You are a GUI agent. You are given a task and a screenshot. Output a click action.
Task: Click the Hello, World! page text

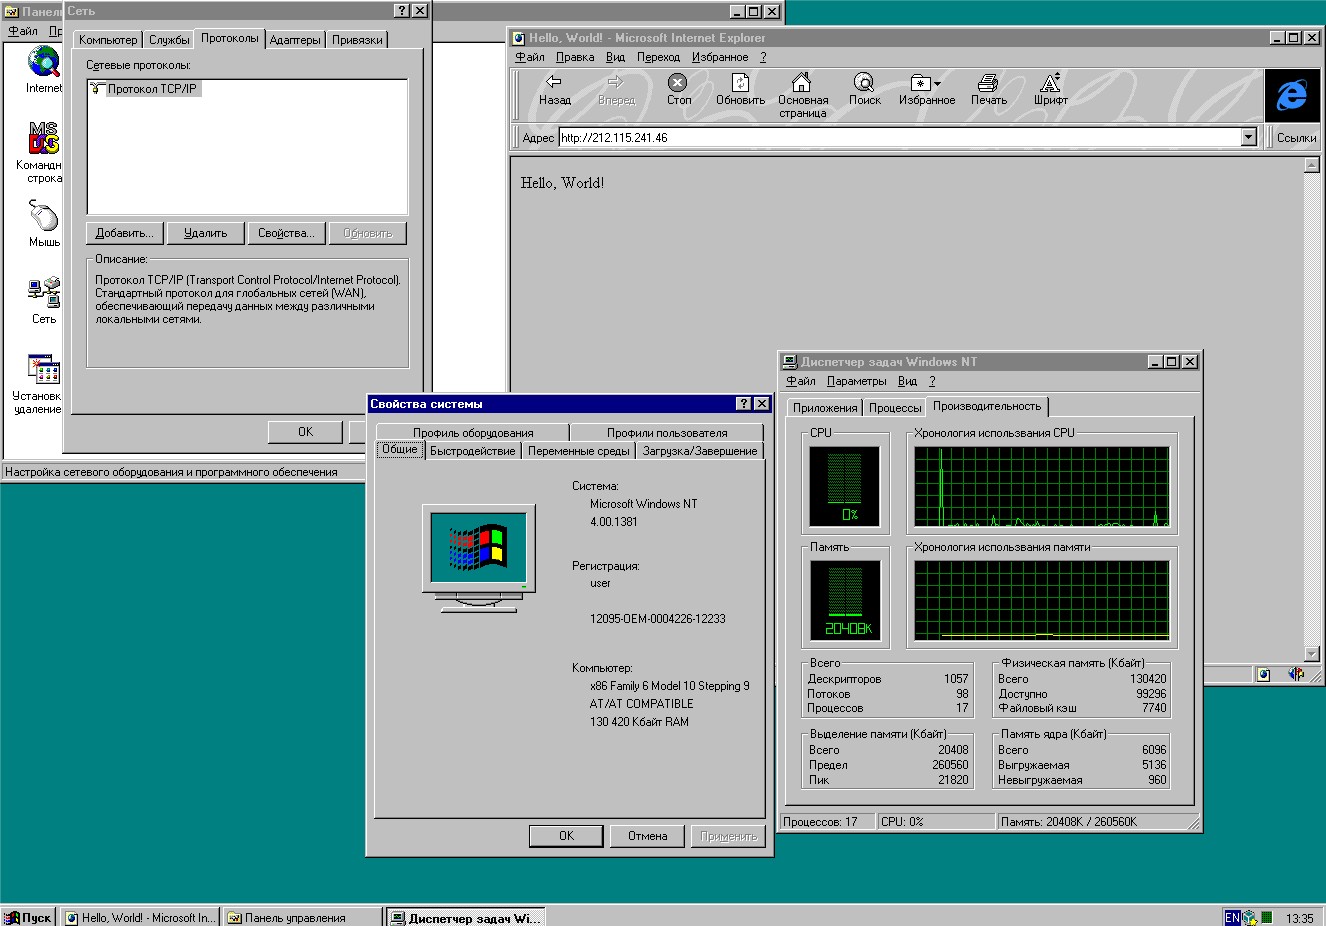562,183
